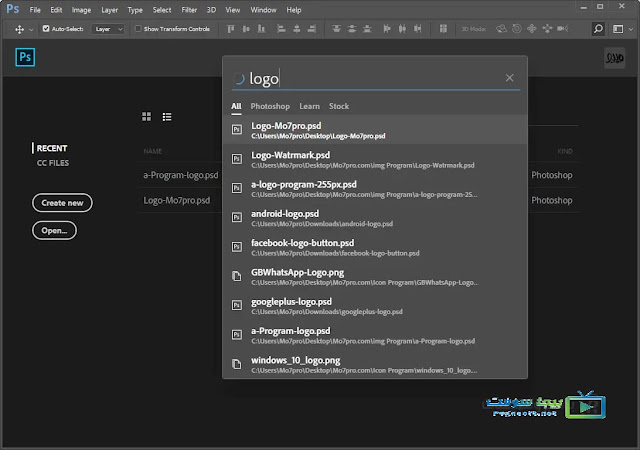Image resolution: width=640 pixels, height=450 pixels.
Task: Switch recent files to list view
Action: click(167, 117)
